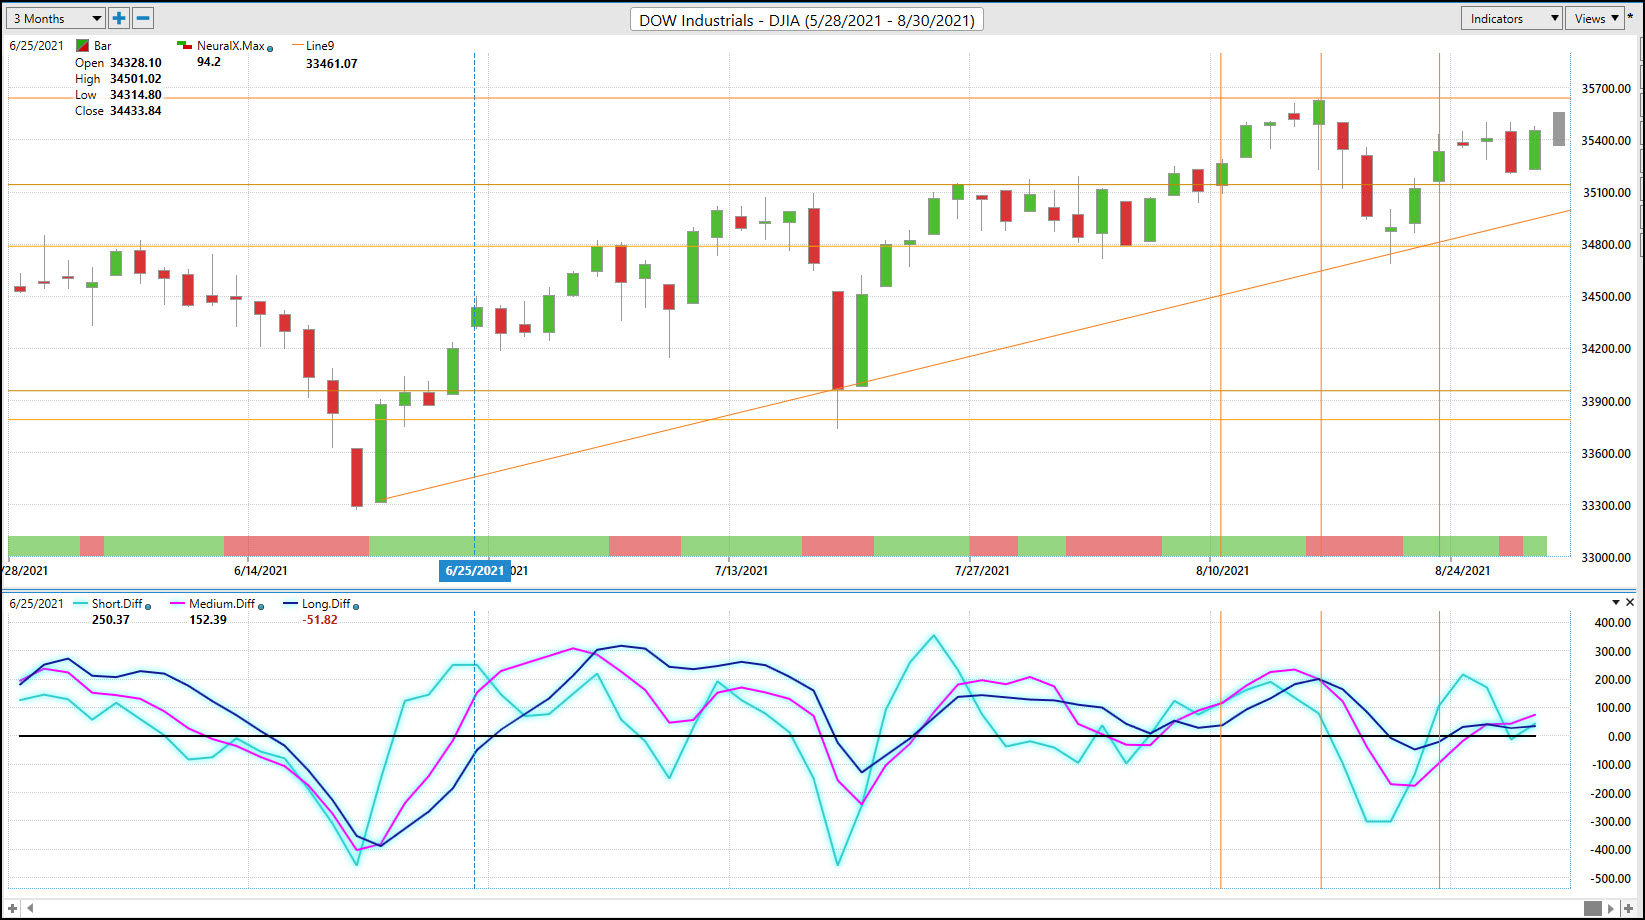1645x920 pixels.
Task: Click the dark blue Long.Diff legend line
Action: (291, 603)
